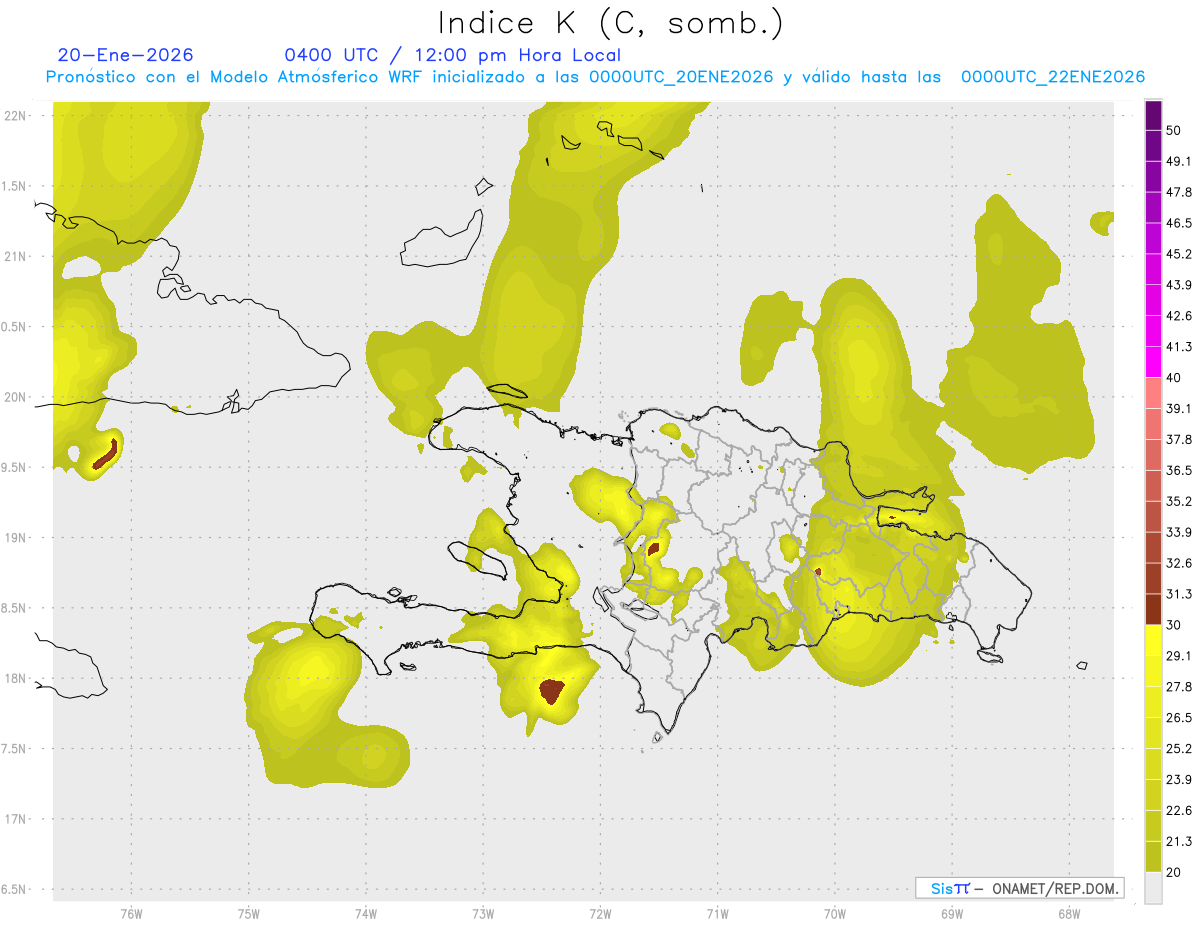1200x927 pixels.
Task: Select the date text "20-Ene-2026"
Action: (126, 55)
